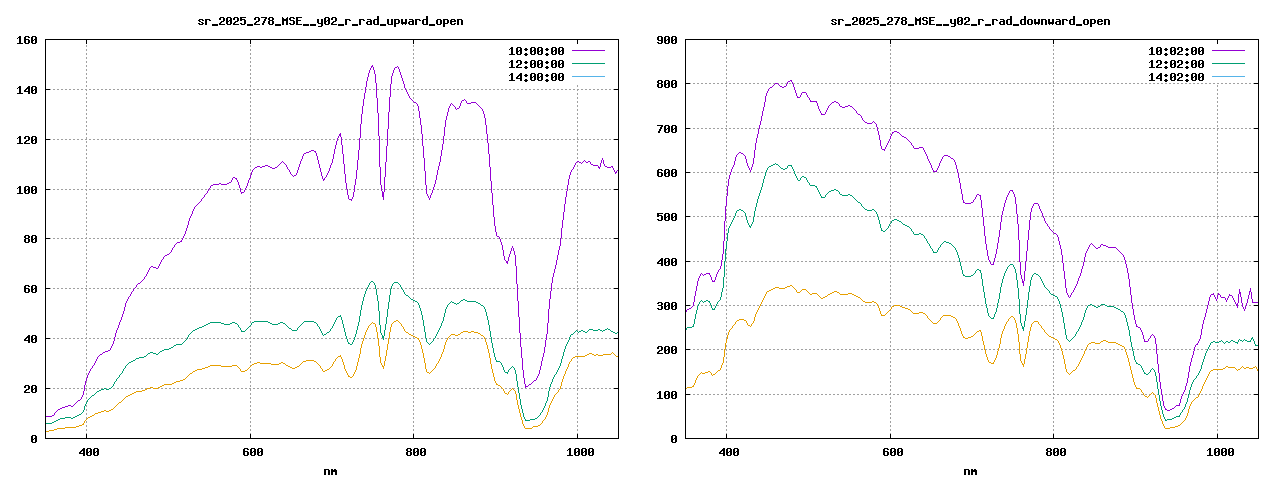Click the nm axis label under right chart
1280x480 pixels.
tap(970, 471)
